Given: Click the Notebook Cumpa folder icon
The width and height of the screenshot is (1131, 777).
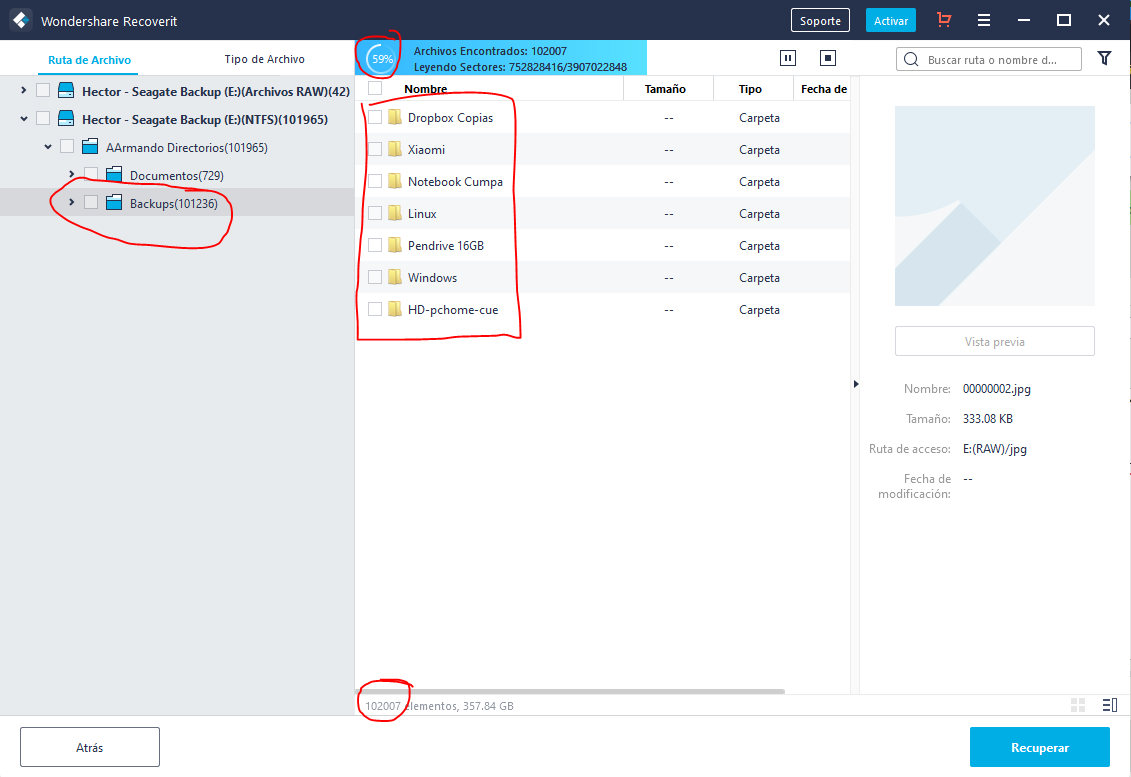Looking at the screenshot, I should [x=395, y=181].
